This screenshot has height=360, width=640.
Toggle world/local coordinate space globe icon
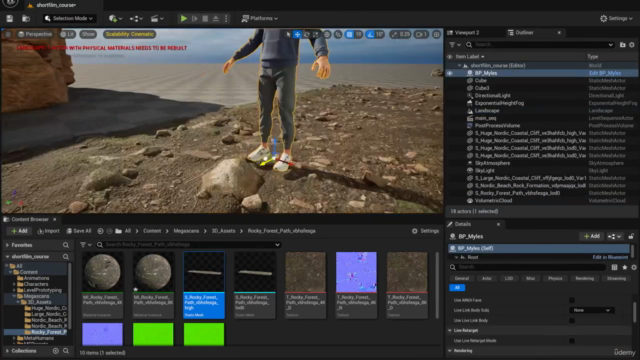coord(327,35)
